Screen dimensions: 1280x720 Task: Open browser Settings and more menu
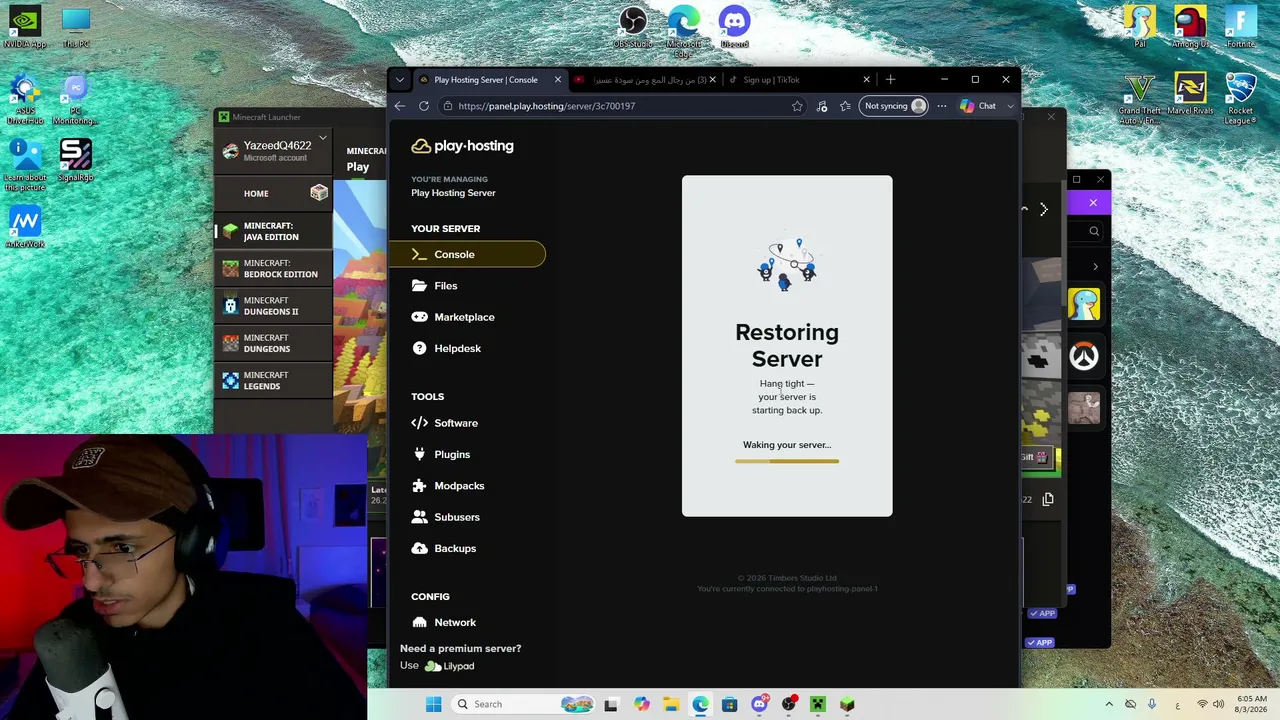(x=941, y=106)
